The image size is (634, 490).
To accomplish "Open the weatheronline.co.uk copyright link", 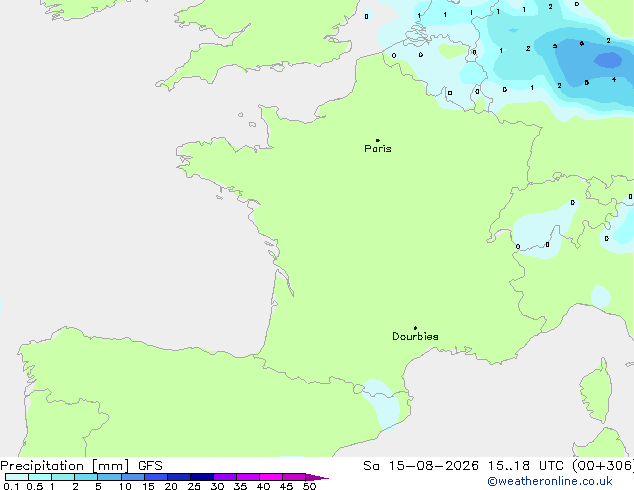I will pos(549,481).
